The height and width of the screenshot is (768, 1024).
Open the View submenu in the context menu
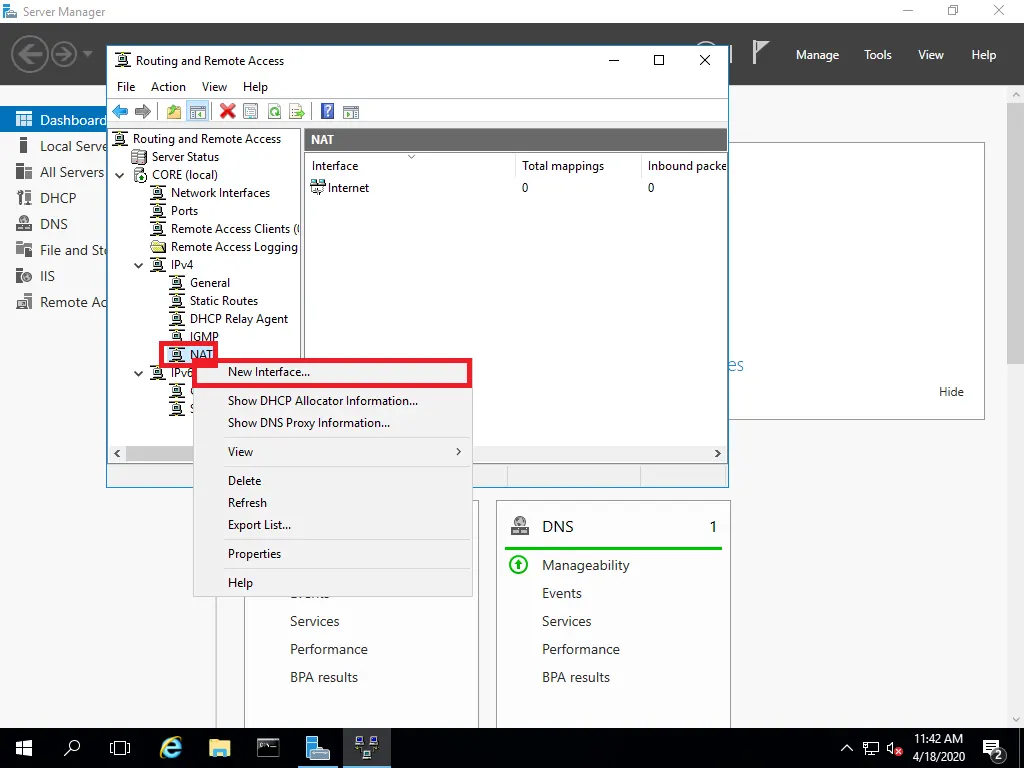point(332,452)
